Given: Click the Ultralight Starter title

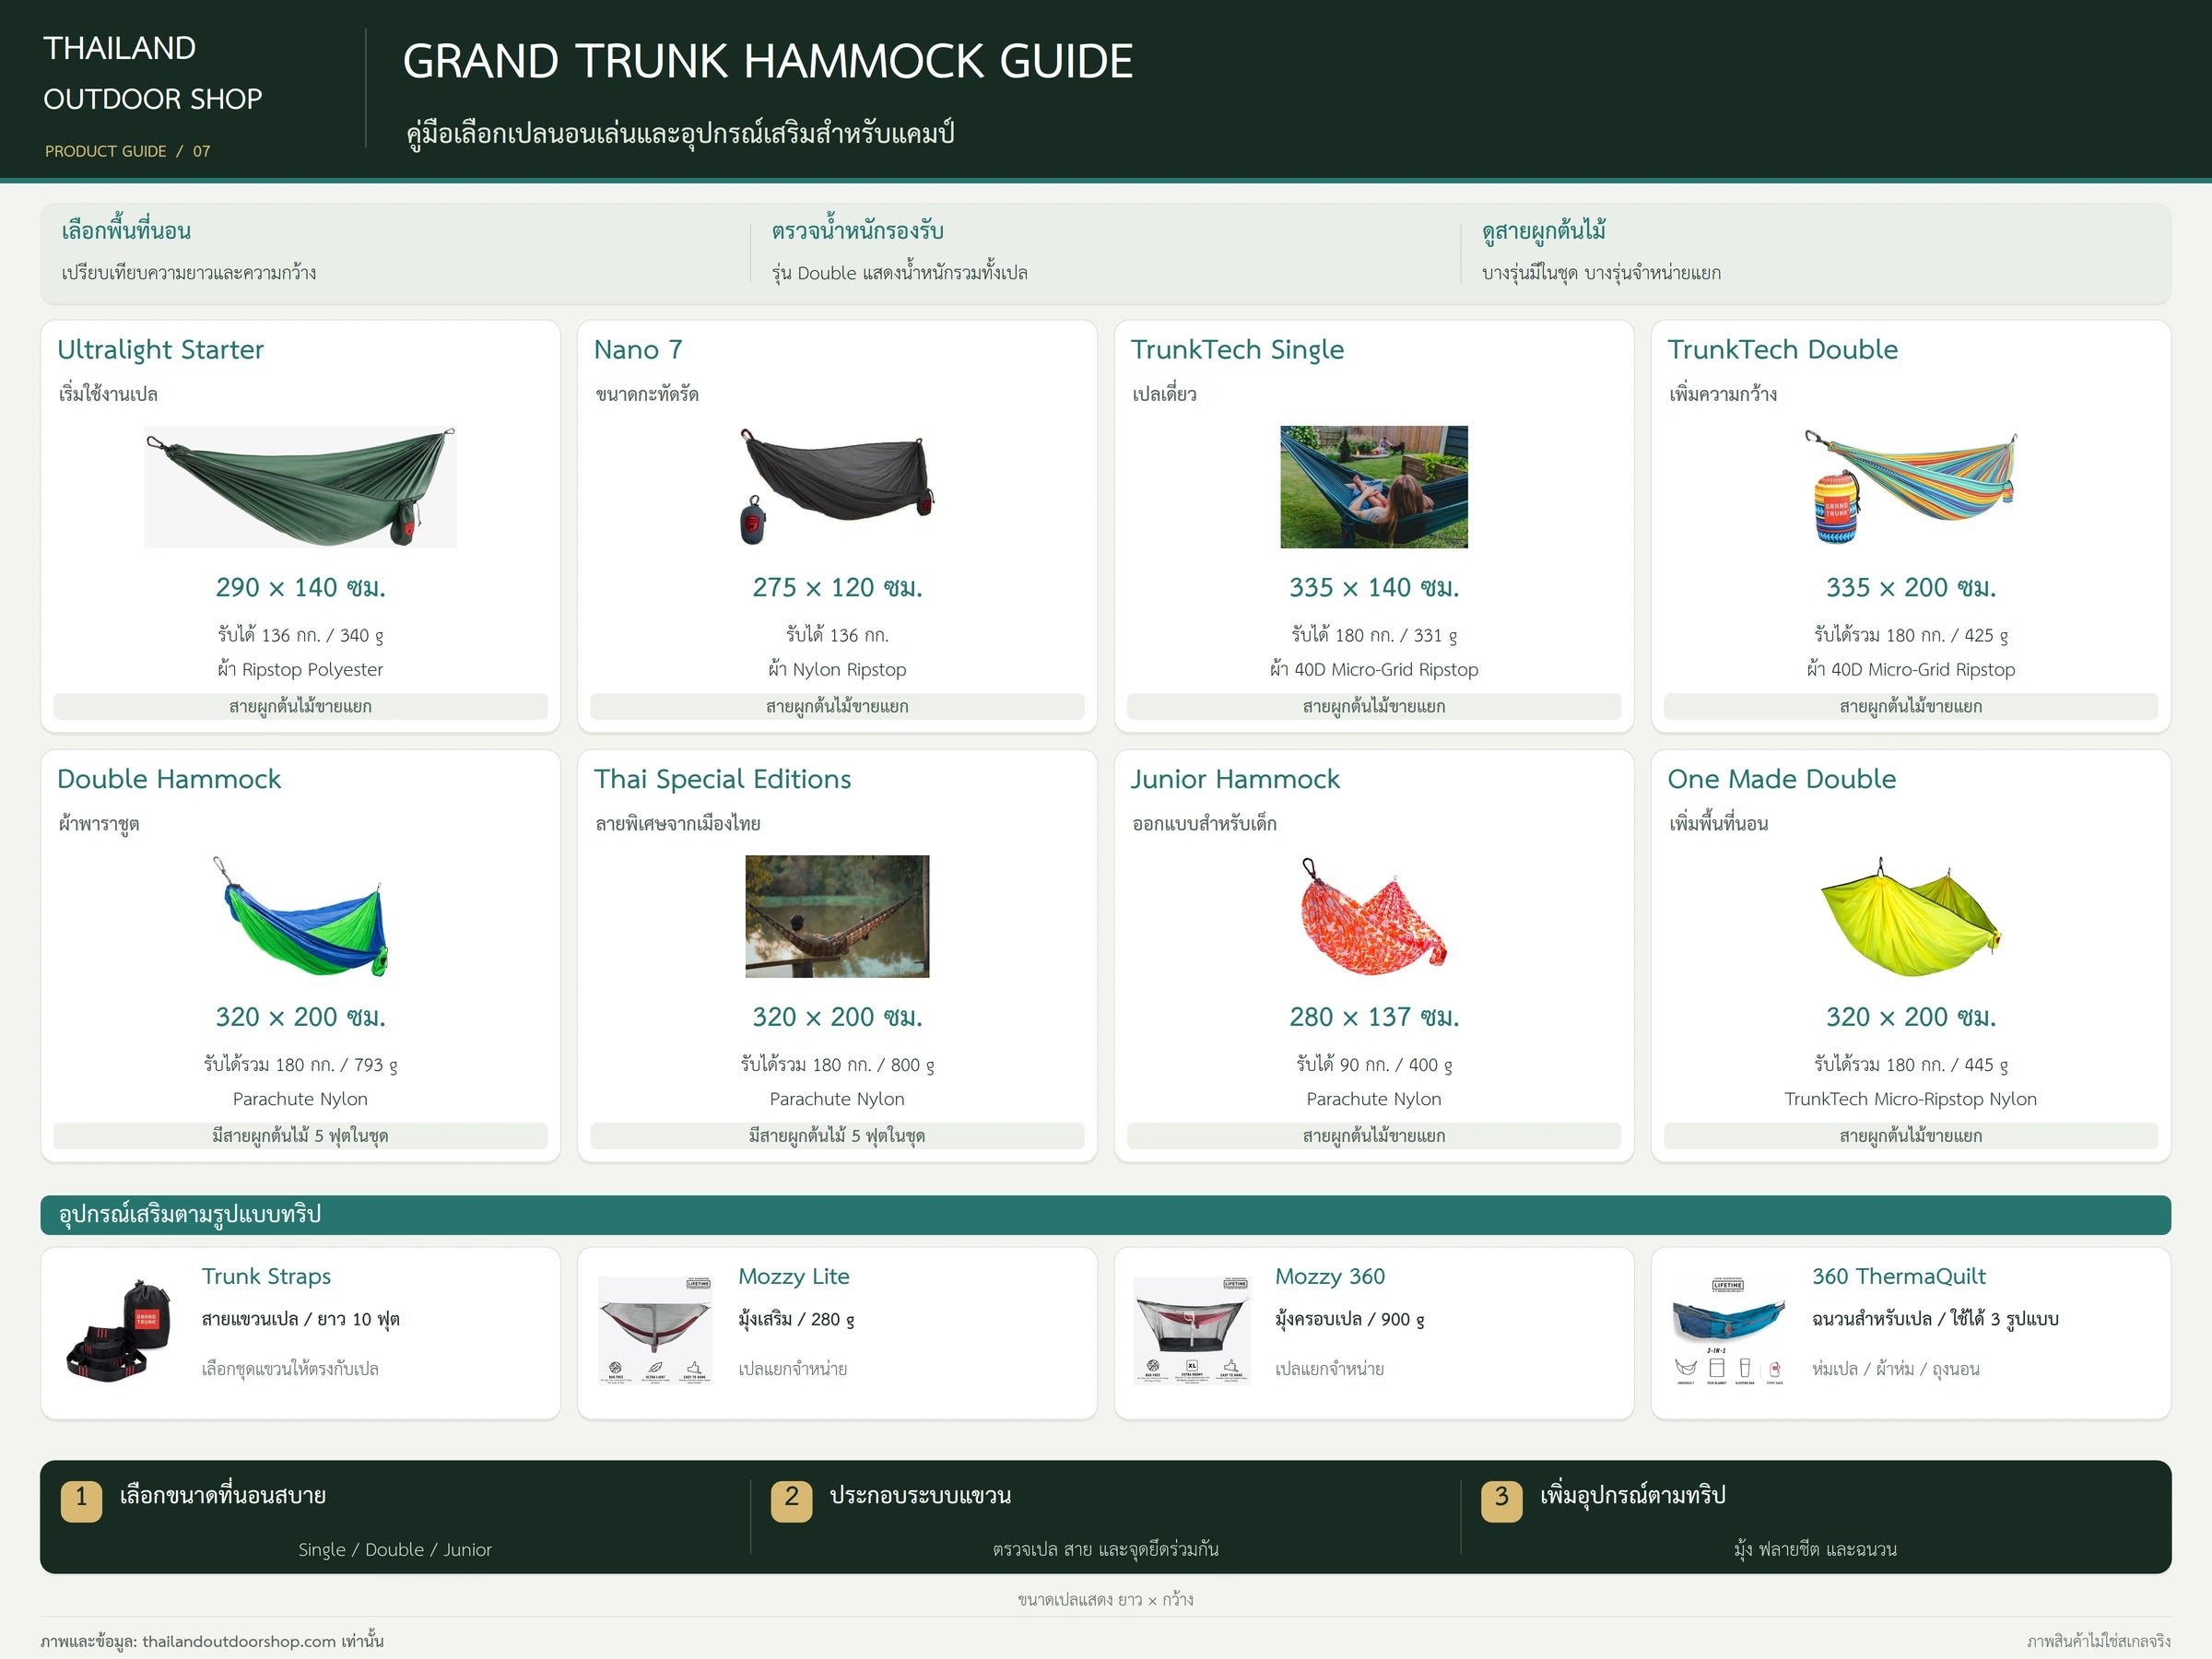Looking at the screenshot, I should point(160,350).
